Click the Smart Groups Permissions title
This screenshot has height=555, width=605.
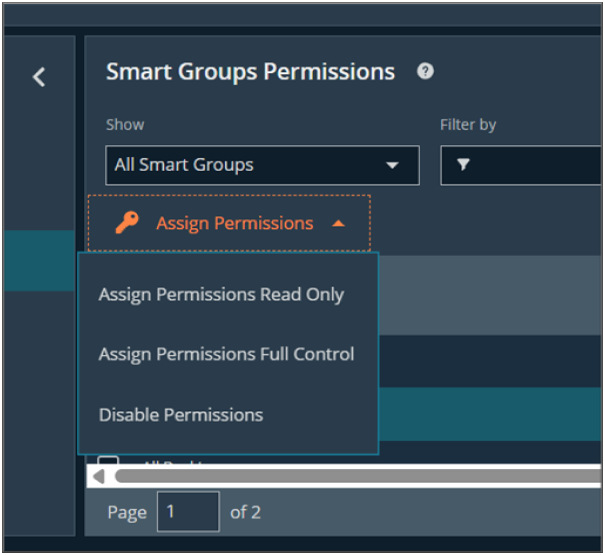coord(250,72)
